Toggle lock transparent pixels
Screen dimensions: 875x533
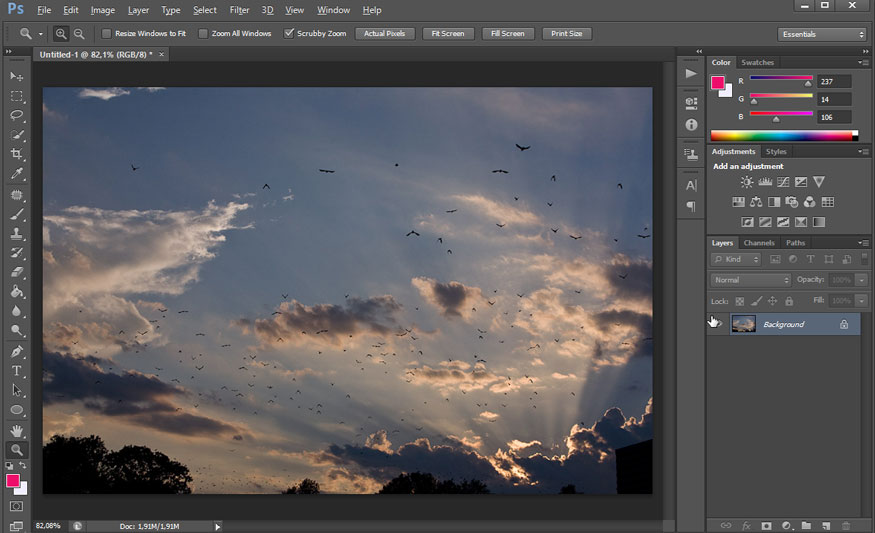(739, 301)
